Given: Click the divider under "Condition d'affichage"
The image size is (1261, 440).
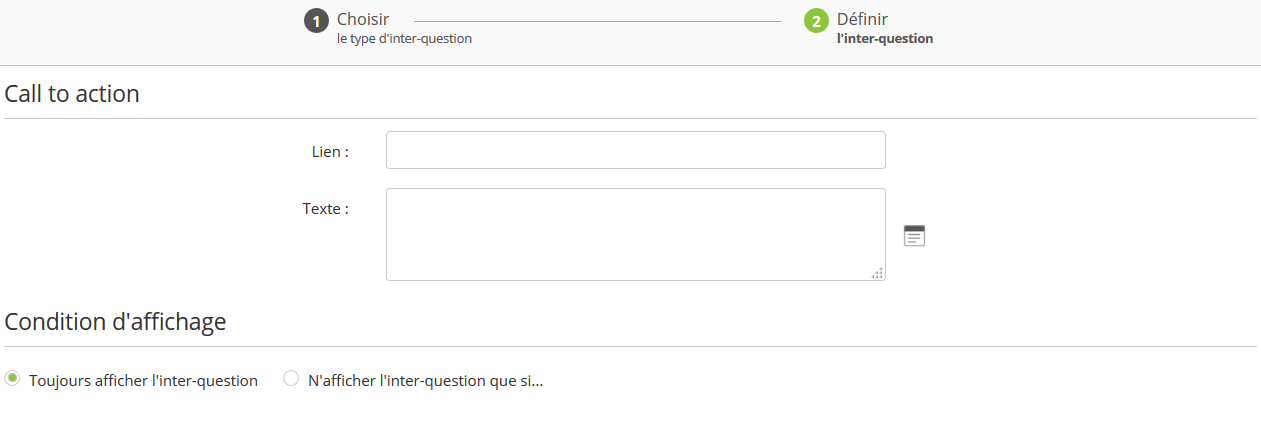Looking at the screenshot, I should point(630,346).
